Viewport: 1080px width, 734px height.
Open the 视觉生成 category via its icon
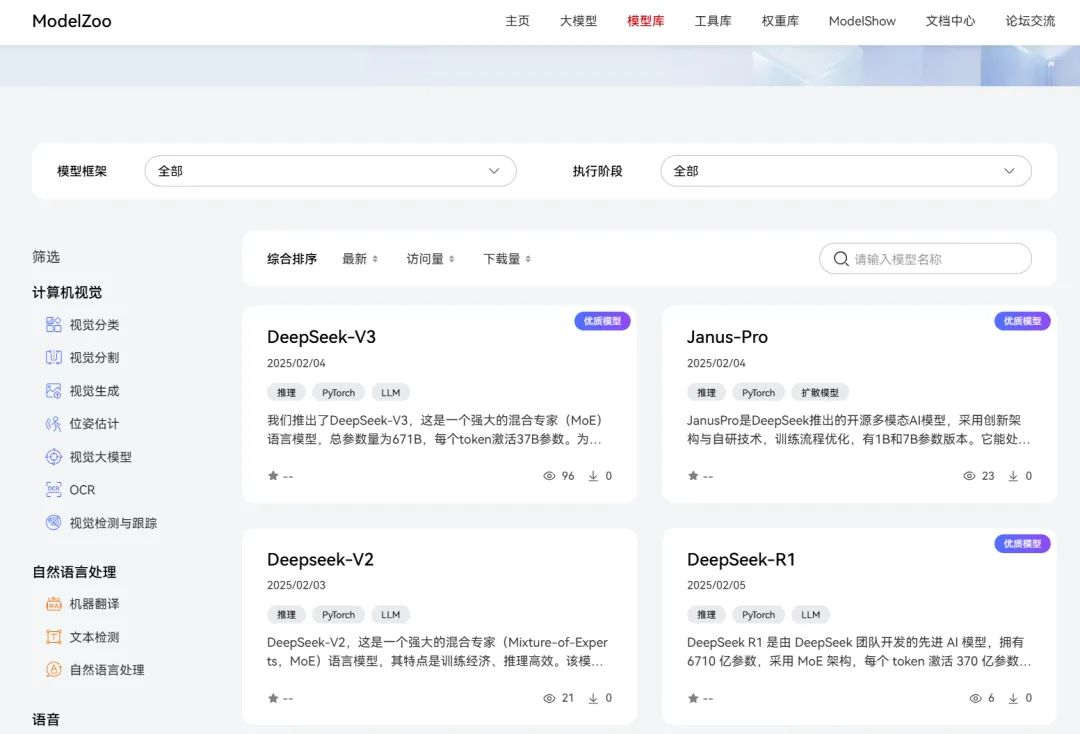55,390
